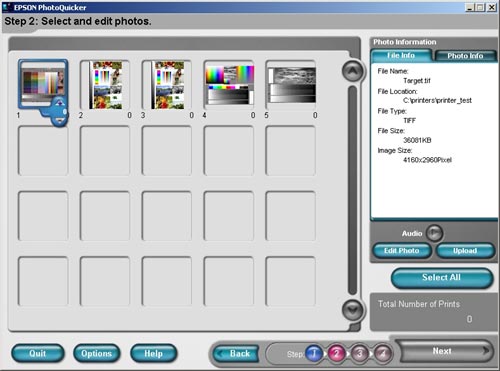500x371 pixels.
Task: Open the Options dialog
Action: [x=97, y=353]
